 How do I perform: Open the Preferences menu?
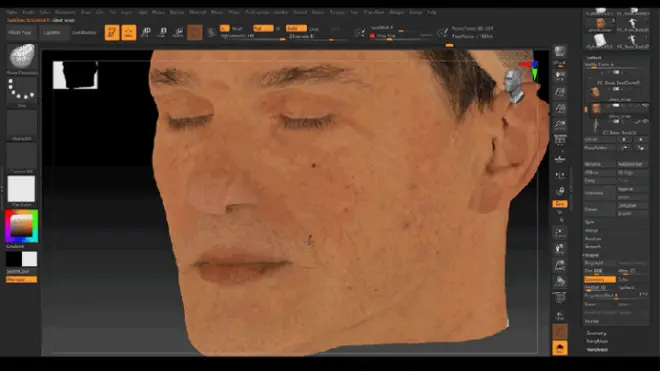[x=257, y=12]
